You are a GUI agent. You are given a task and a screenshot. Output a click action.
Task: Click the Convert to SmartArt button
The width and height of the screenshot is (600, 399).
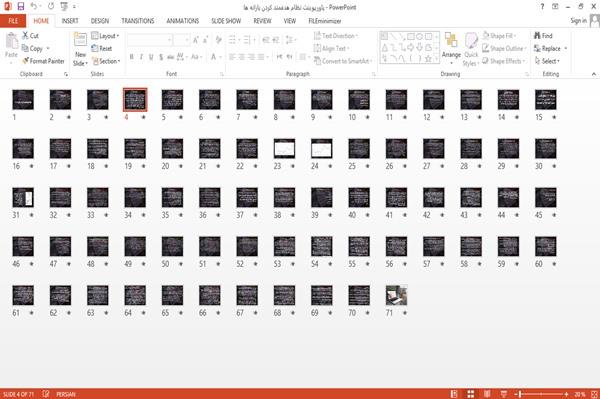(342, 61)
